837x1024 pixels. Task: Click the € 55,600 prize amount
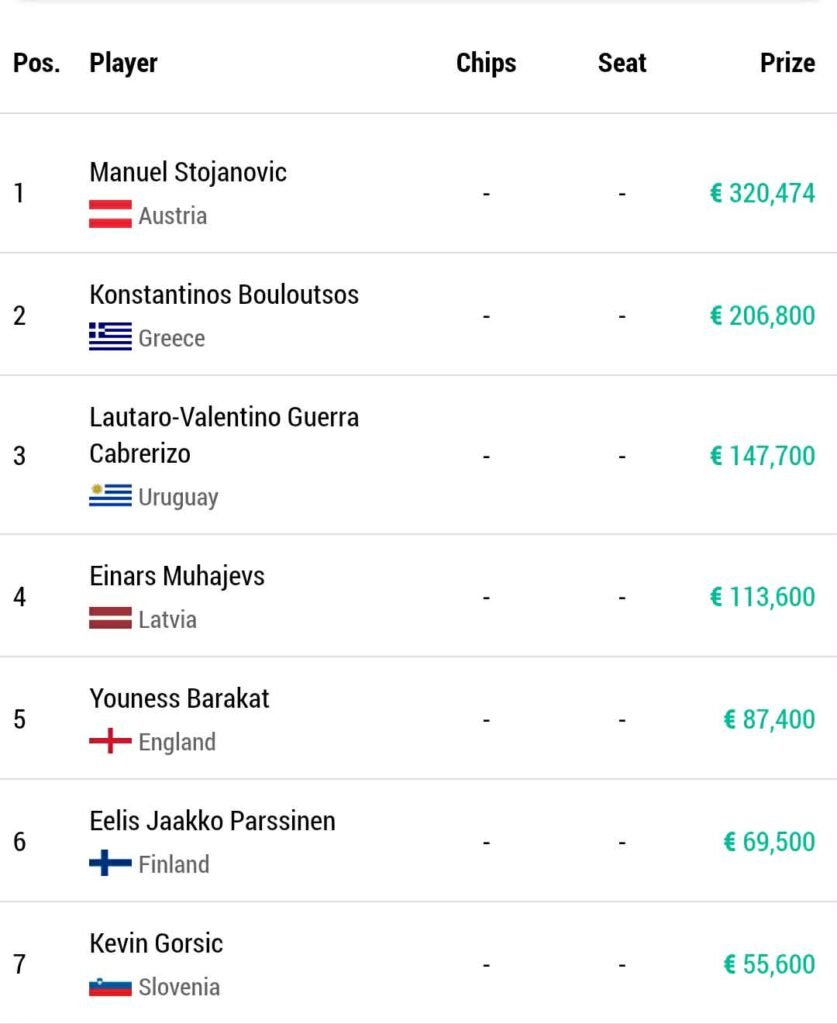point(769,965)
